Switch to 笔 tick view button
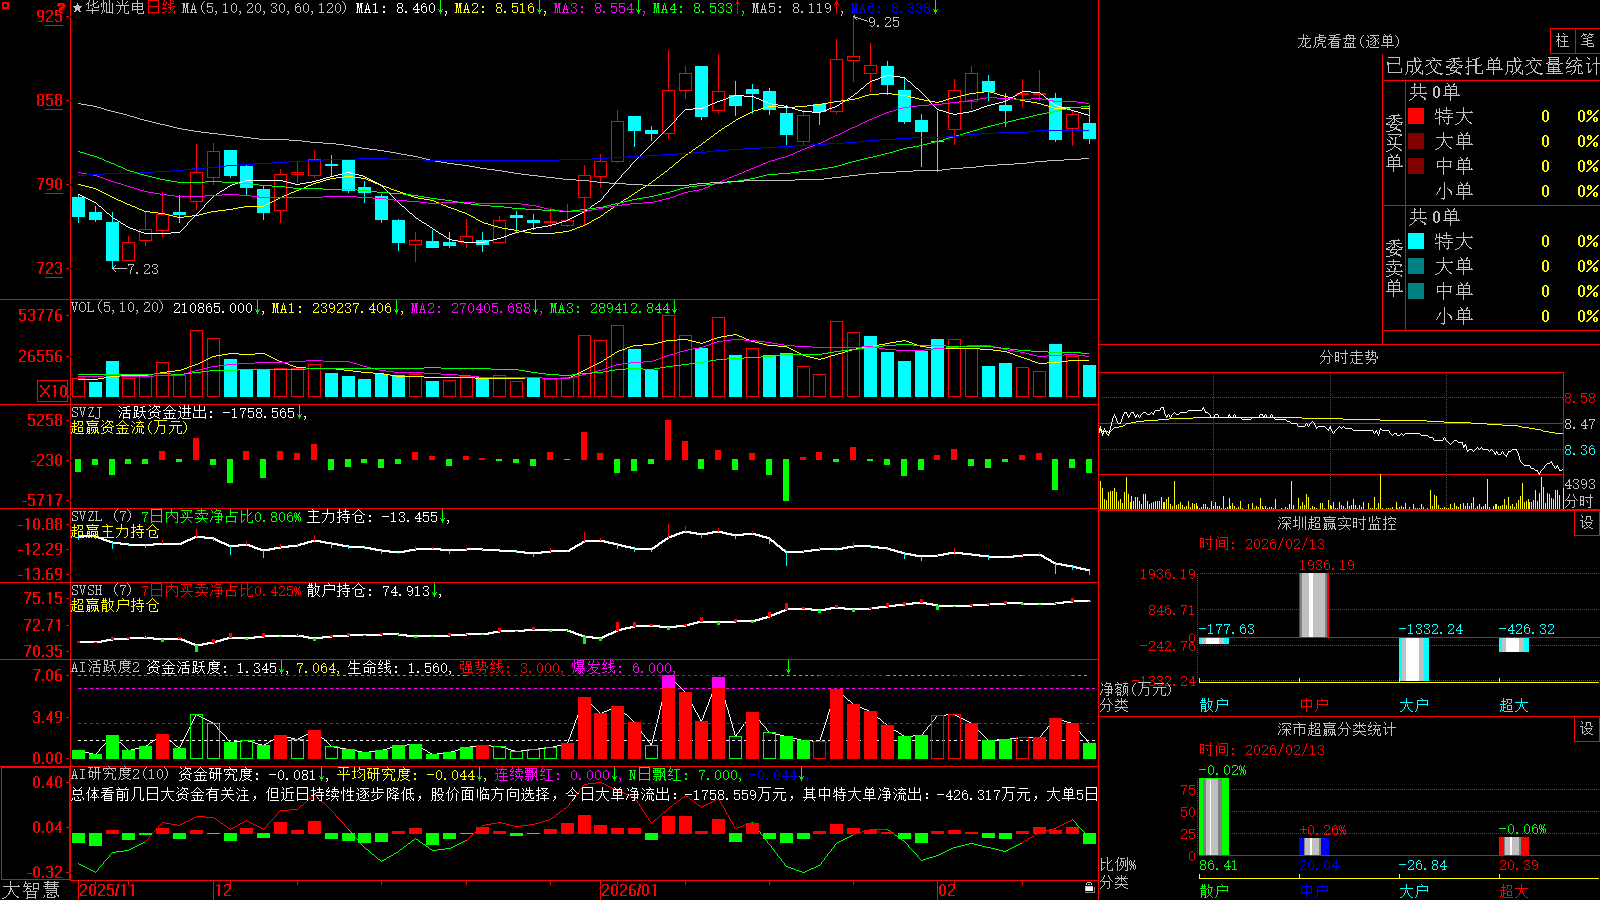This screenshot has height=900, width=1600. [1587, 40]
